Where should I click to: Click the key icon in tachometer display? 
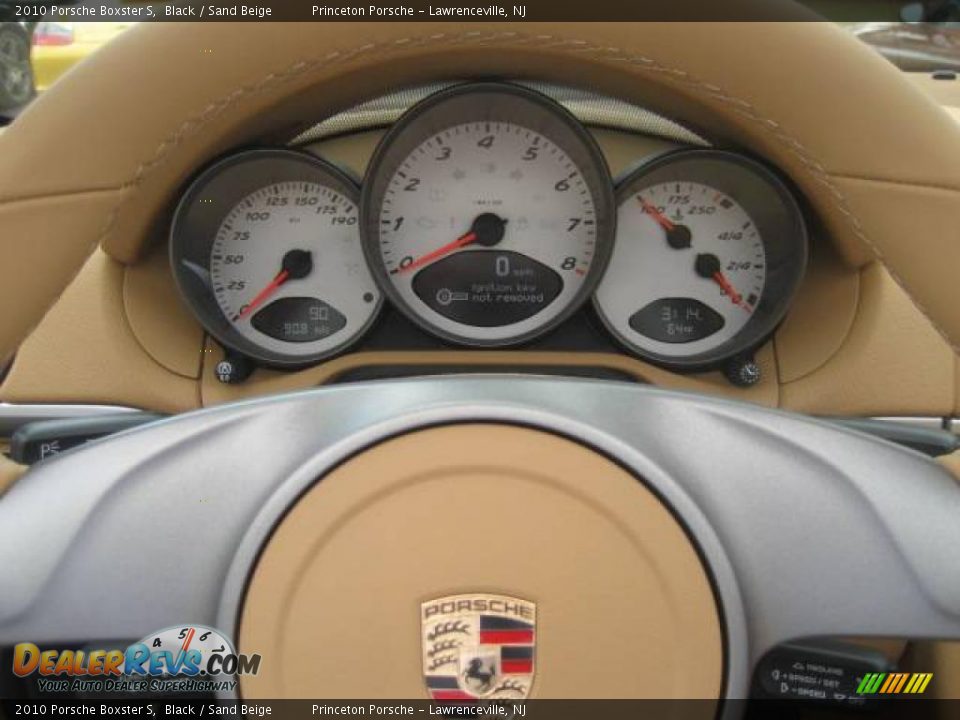coord(452,297)
